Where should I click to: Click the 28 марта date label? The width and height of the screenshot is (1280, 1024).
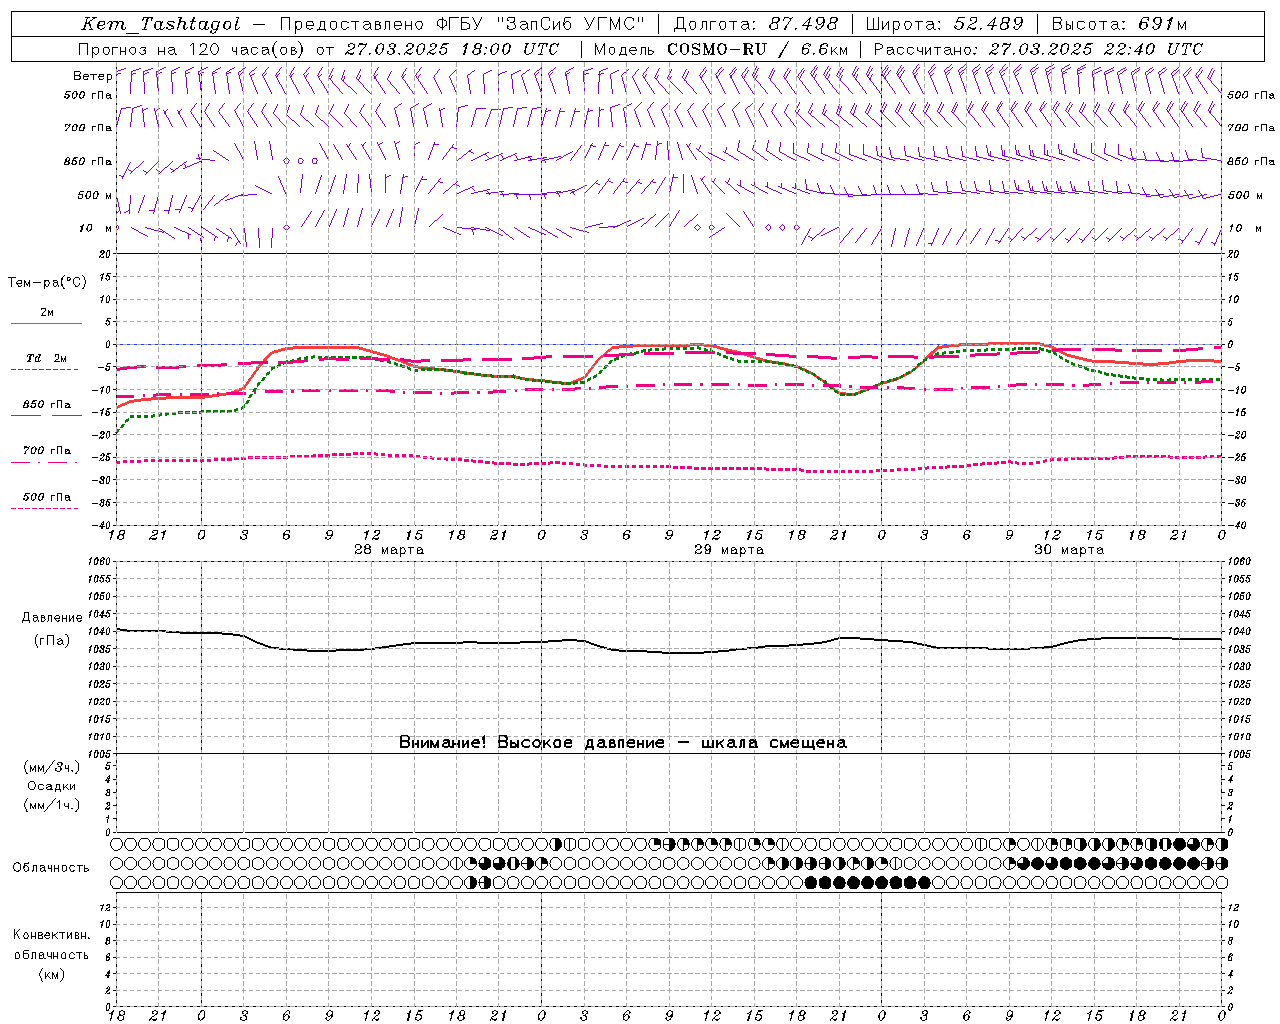point(389,550)
